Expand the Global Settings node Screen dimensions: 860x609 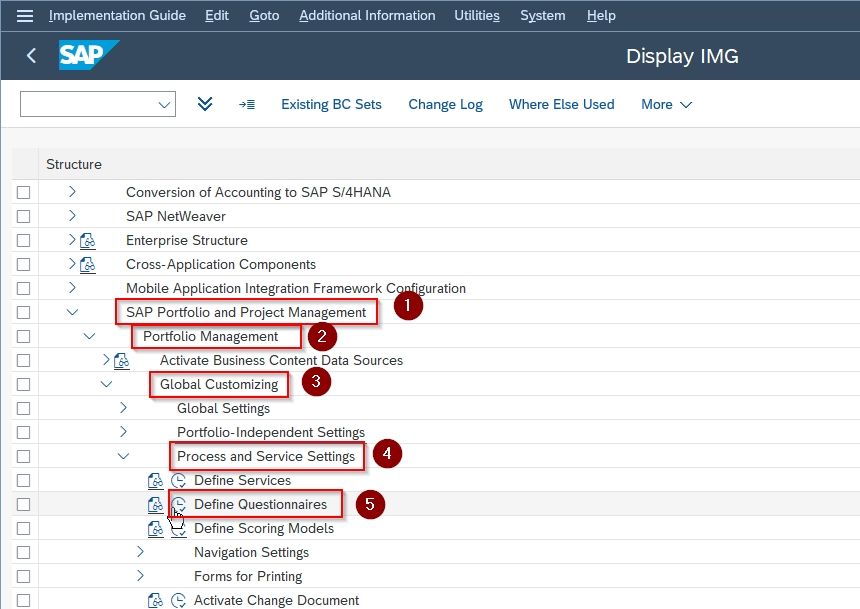(123, 408)
